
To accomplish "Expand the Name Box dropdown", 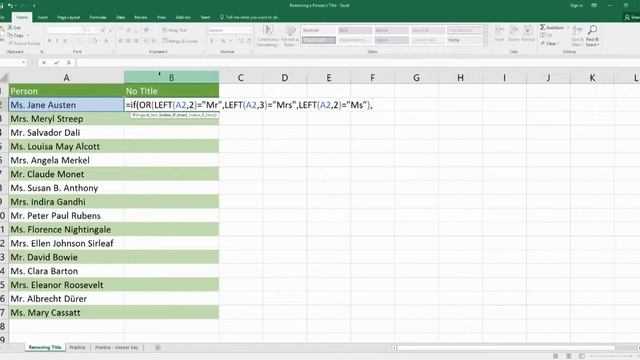I will click(24, 62).
